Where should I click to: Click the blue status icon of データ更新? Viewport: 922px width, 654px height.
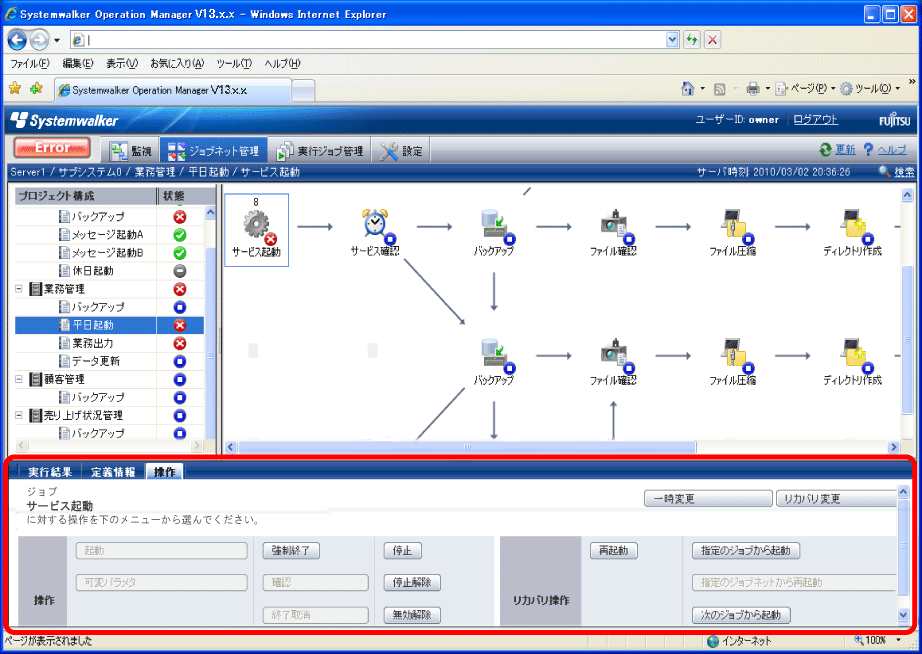[x=180, y=361]
